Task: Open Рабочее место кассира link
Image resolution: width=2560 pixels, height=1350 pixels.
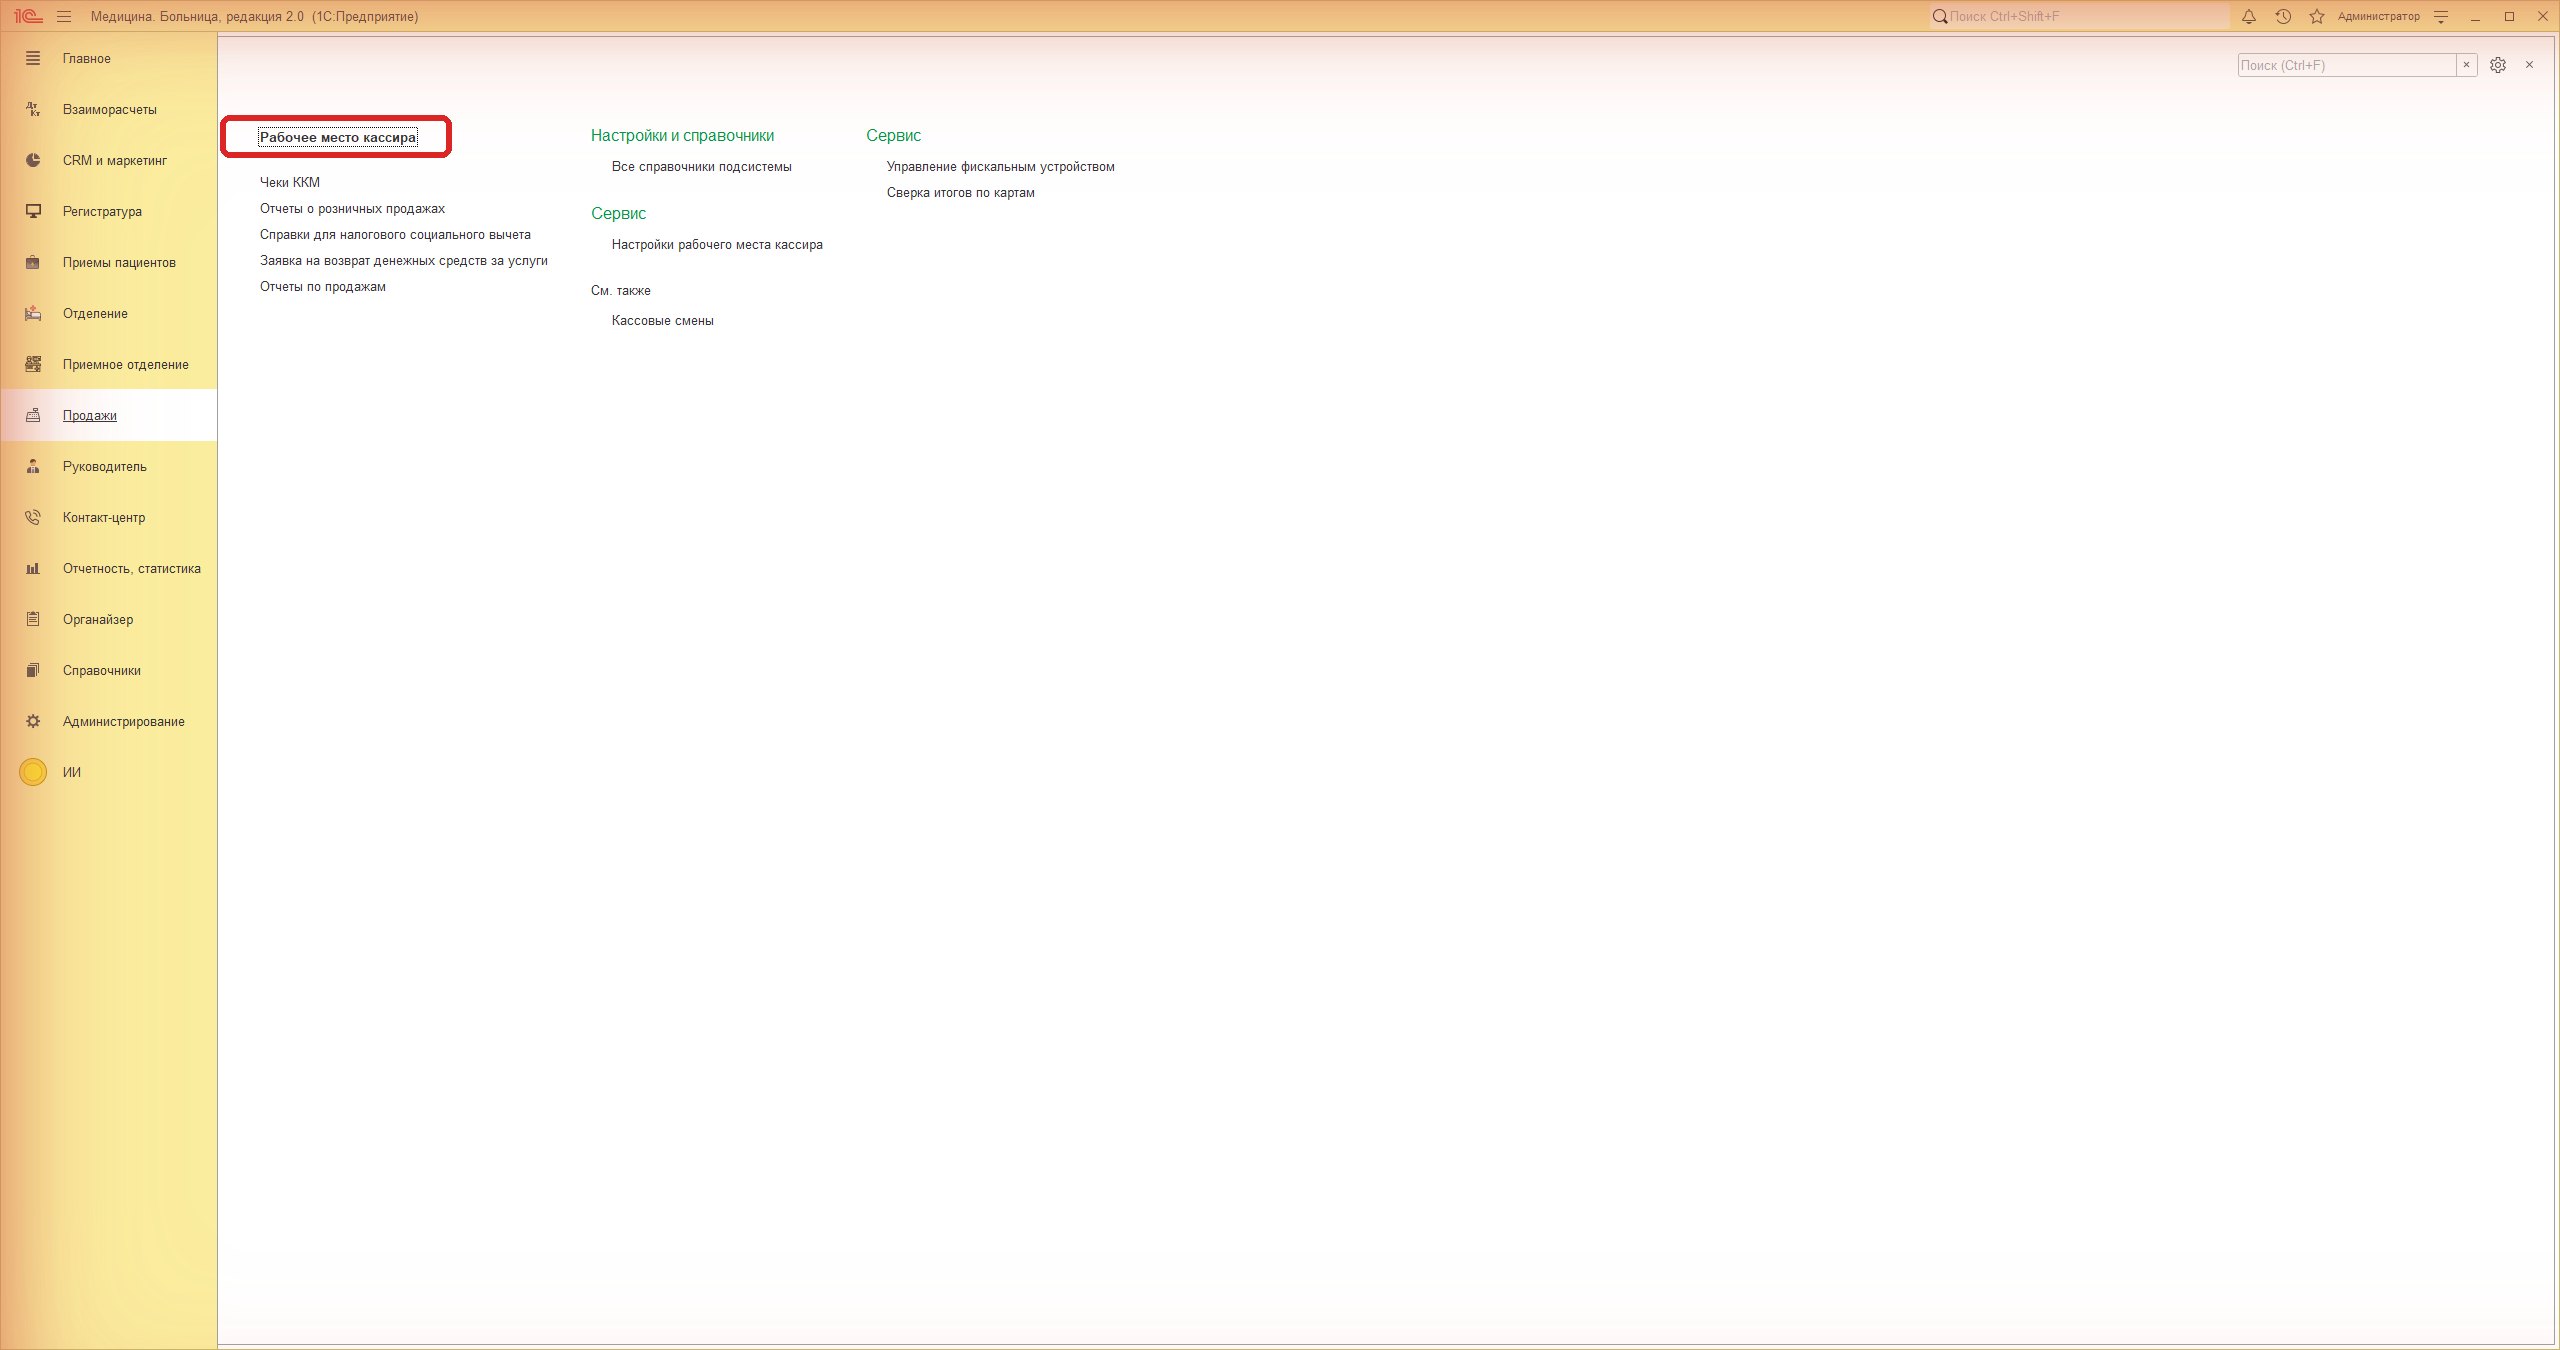Action: point(338,137)
